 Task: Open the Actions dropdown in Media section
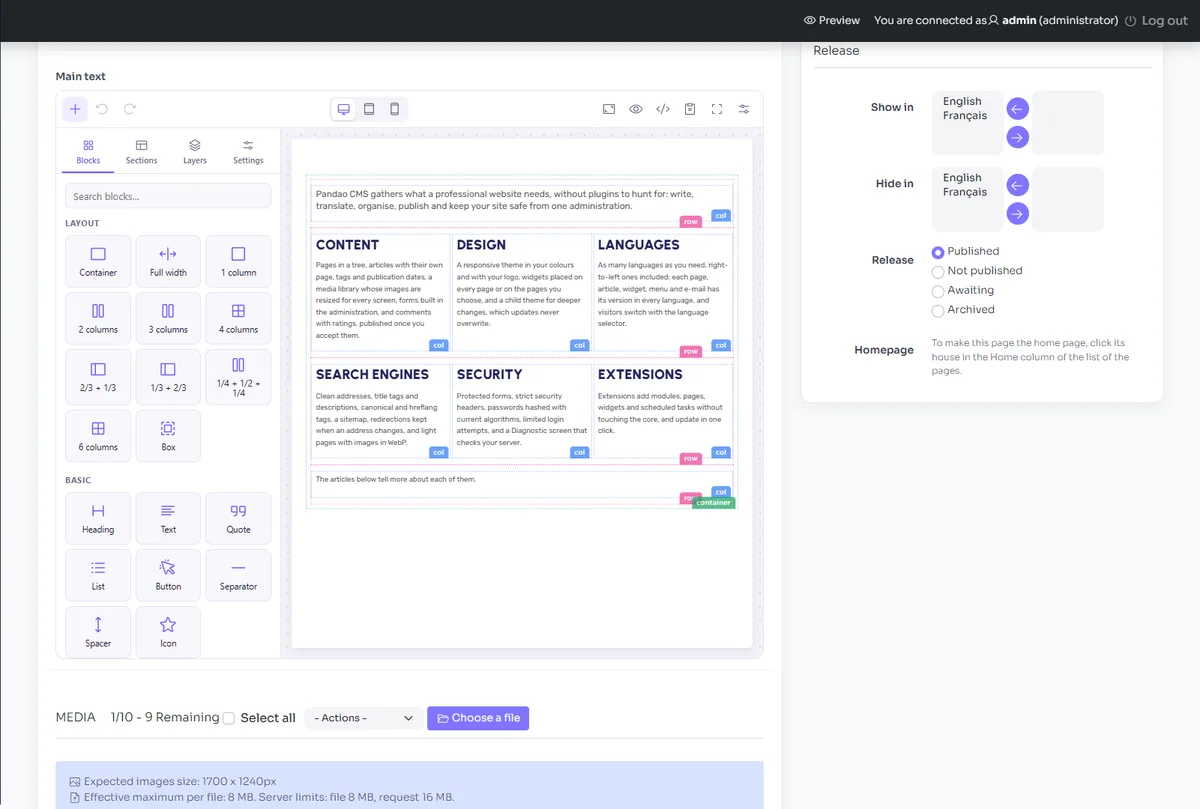pos(363,718)
